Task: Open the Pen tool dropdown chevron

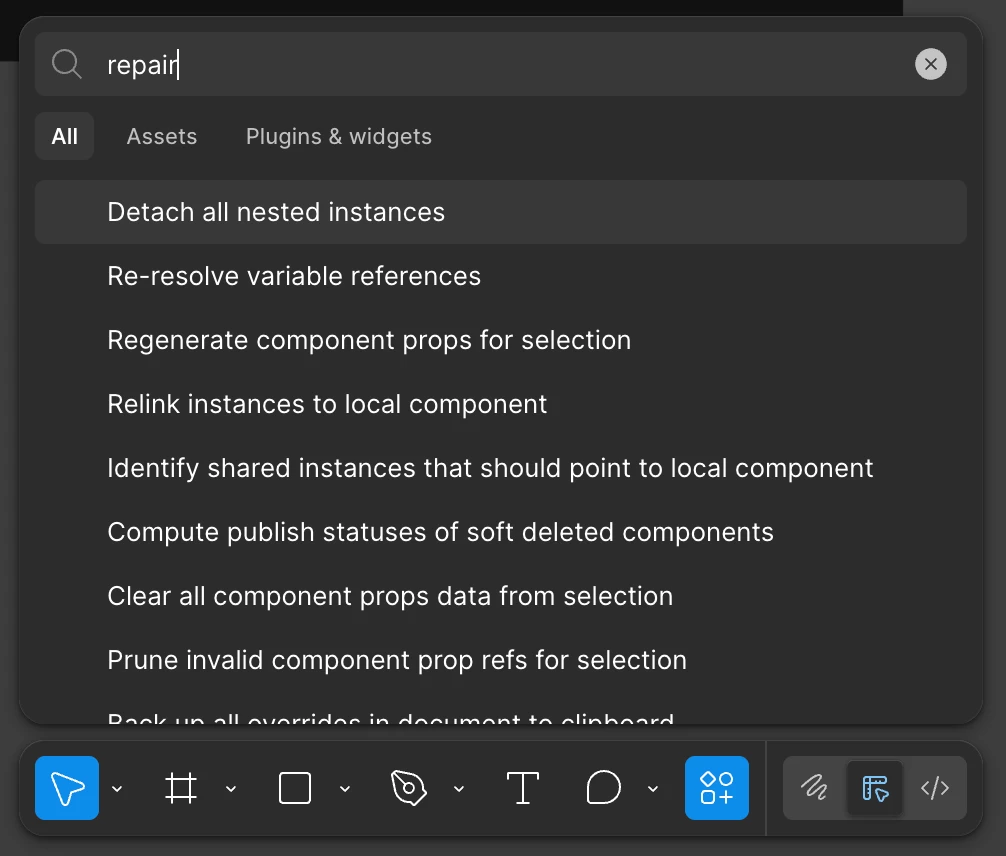Action: (x=459, y=789)
